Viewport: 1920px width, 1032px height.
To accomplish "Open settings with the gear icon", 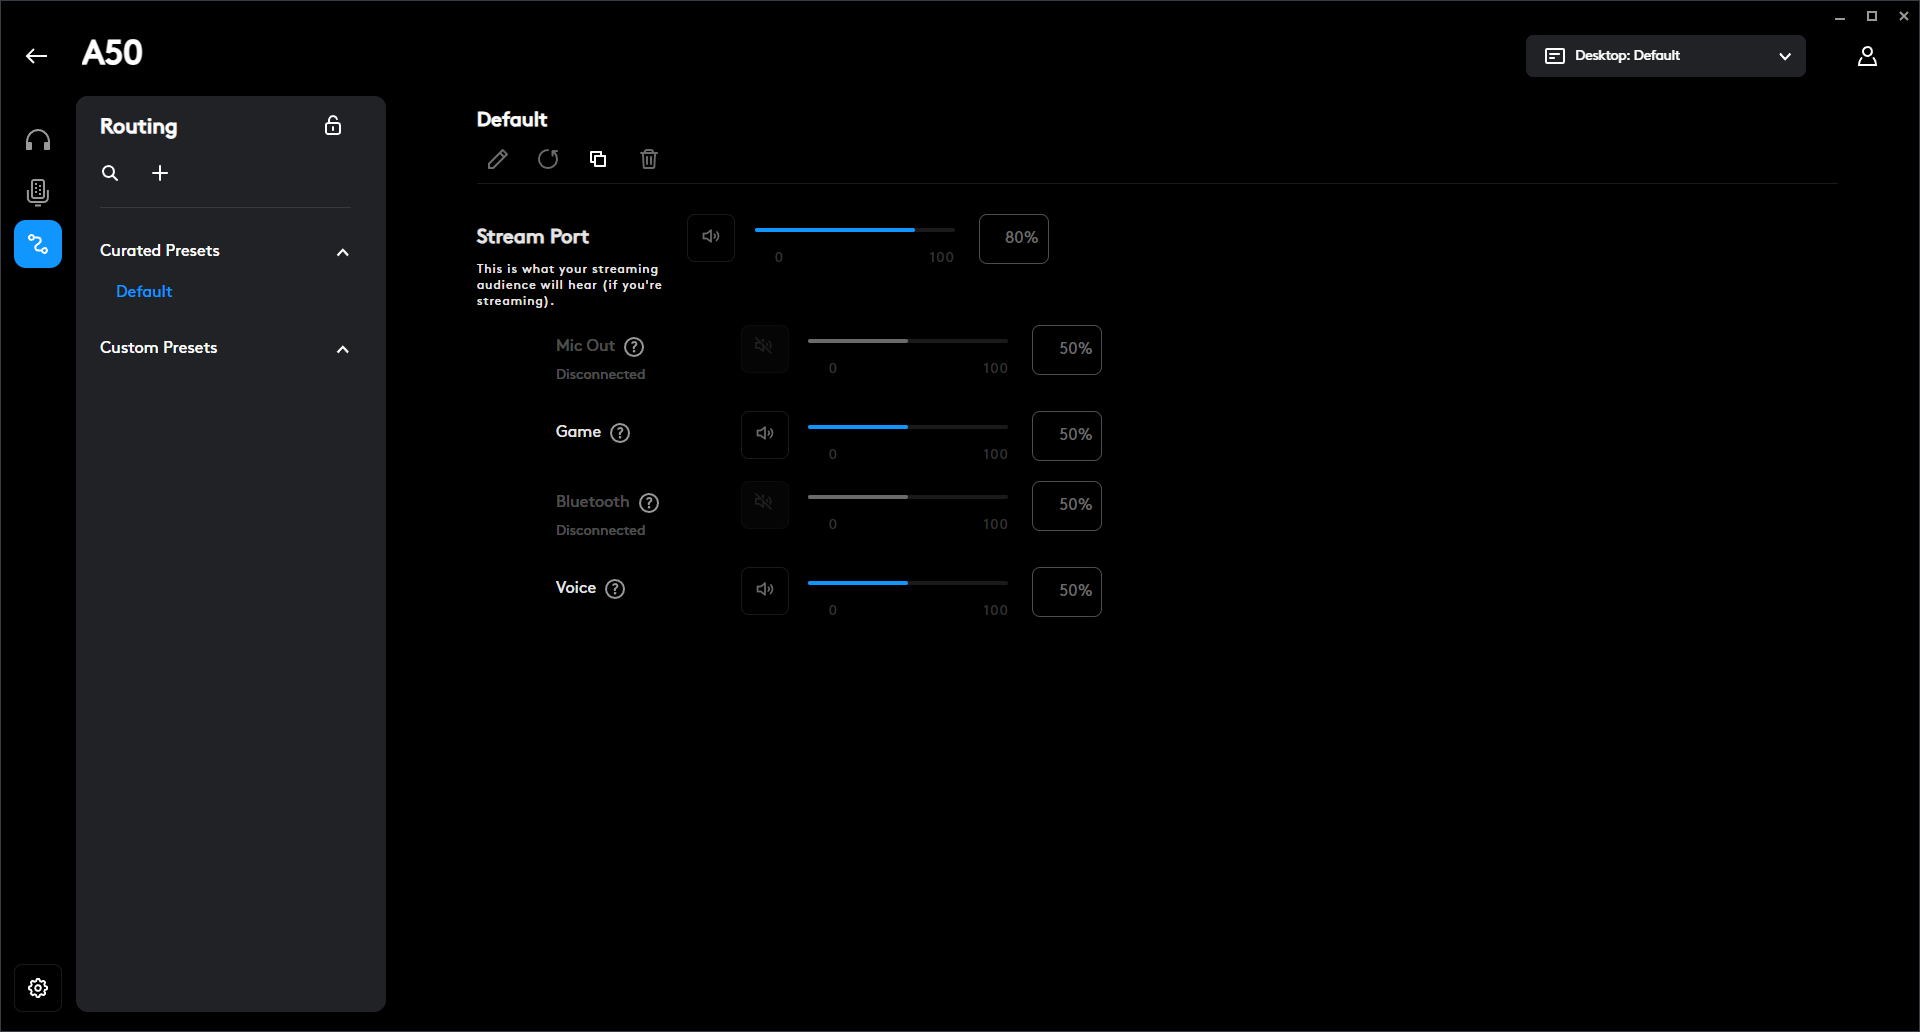I will click(38, 988).
